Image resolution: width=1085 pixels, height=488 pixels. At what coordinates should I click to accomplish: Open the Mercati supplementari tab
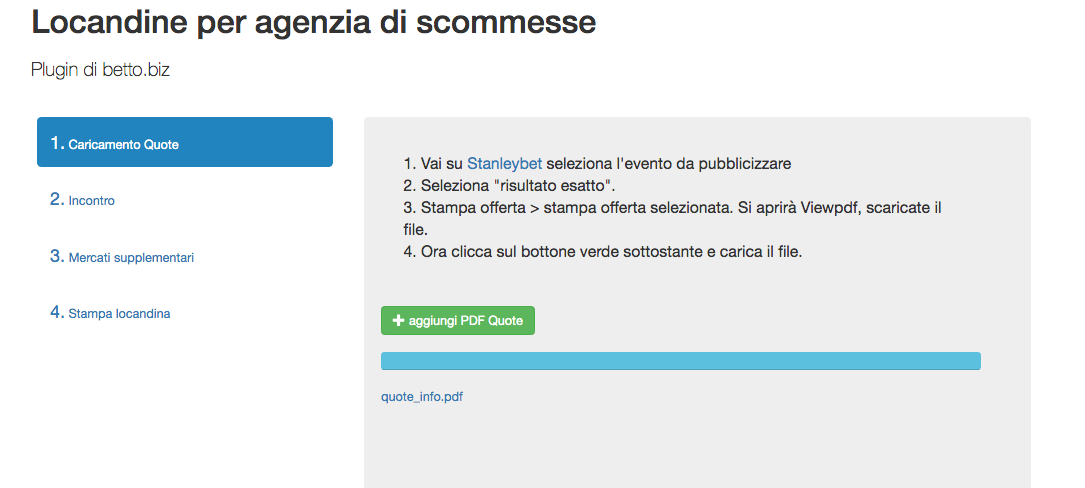click(x=131, y=258)
